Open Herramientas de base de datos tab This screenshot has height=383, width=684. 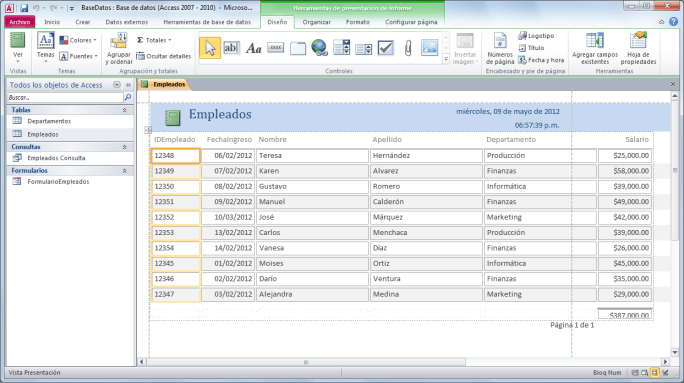click(x=207, y=22)
